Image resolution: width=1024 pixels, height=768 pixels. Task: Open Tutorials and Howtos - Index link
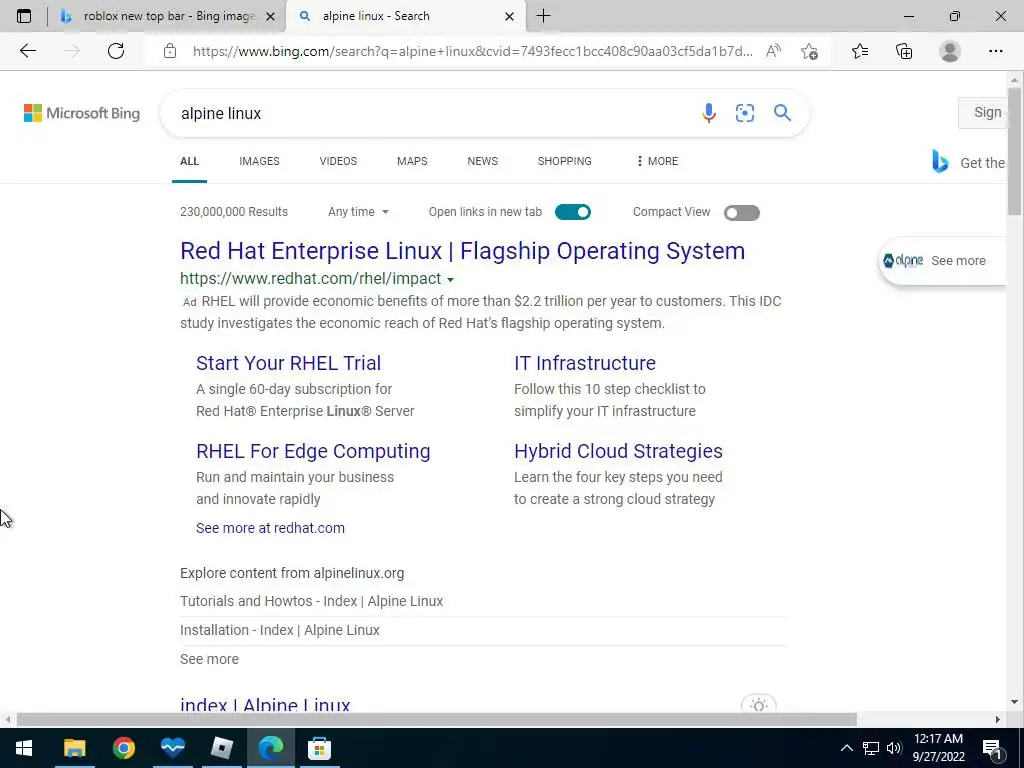(312, 601)
